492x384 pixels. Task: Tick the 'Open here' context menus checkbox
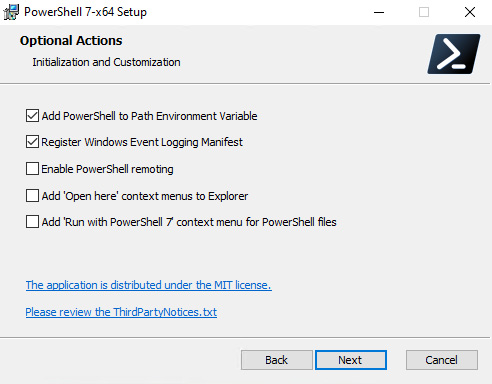pyautogui.click(x=32, y=196)
